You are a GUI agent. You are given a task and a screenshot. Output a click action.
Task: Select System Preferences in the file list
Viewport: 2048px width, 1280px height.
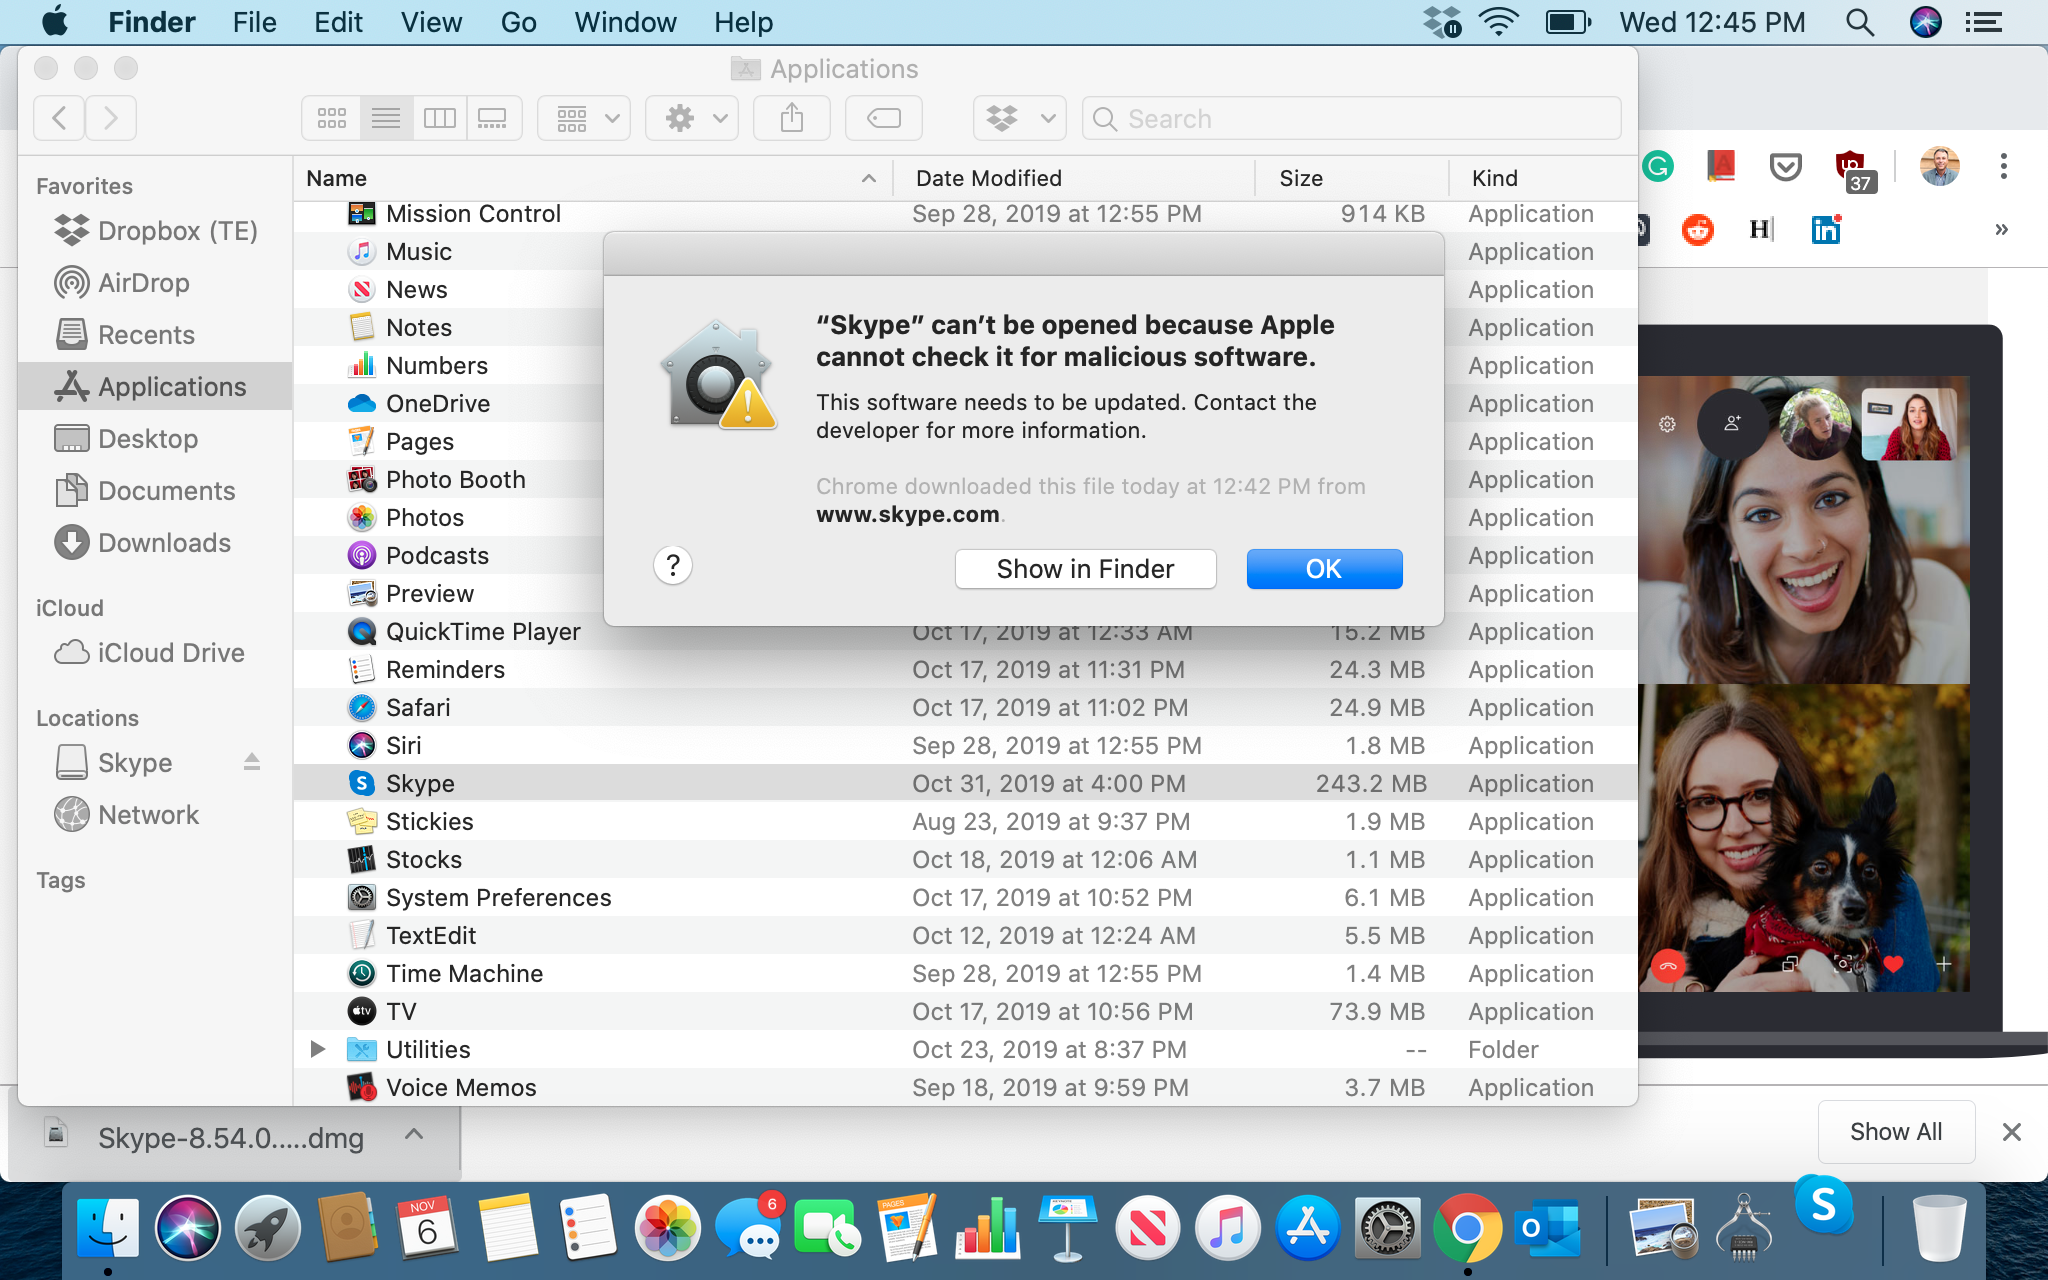[965, 897]
